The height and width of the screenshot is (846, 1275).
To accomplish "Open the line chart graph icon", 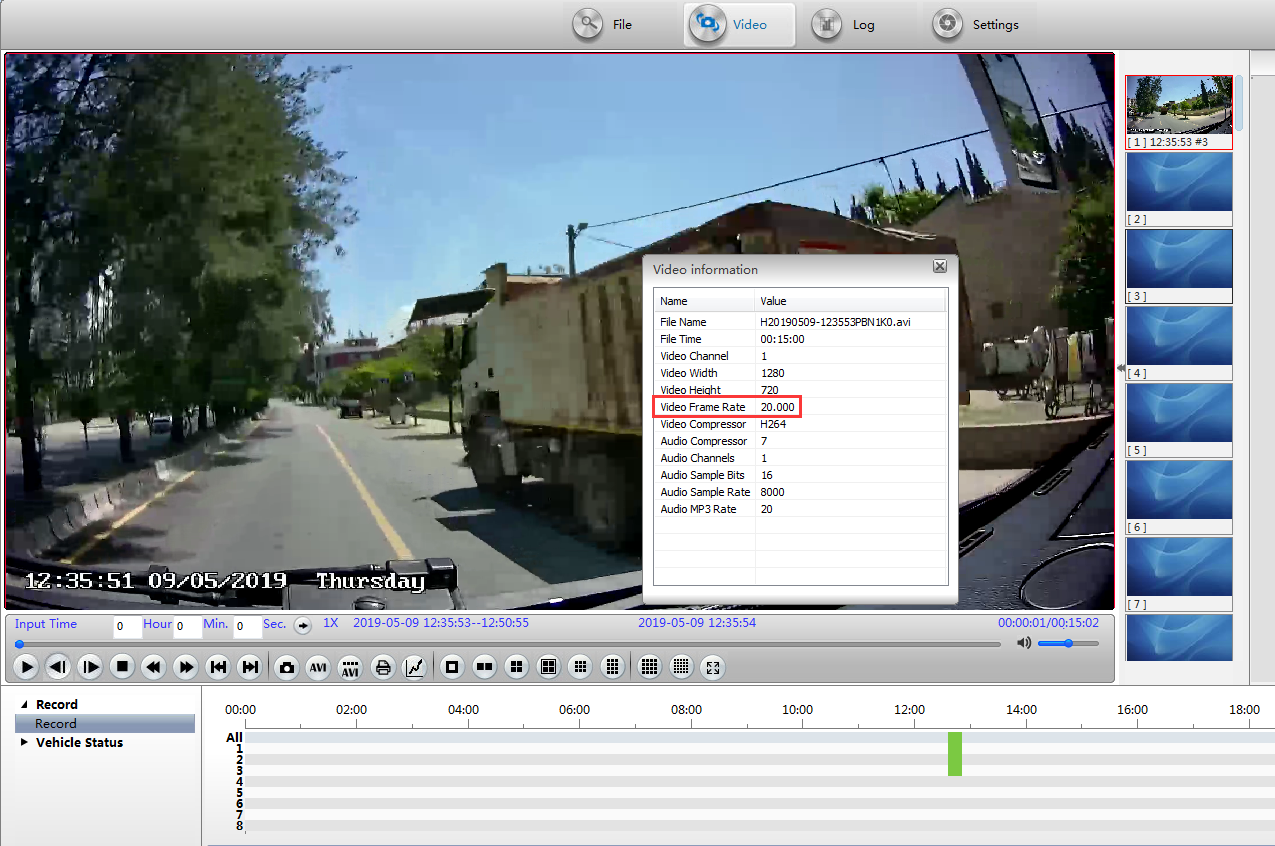I will click(414, 667).
